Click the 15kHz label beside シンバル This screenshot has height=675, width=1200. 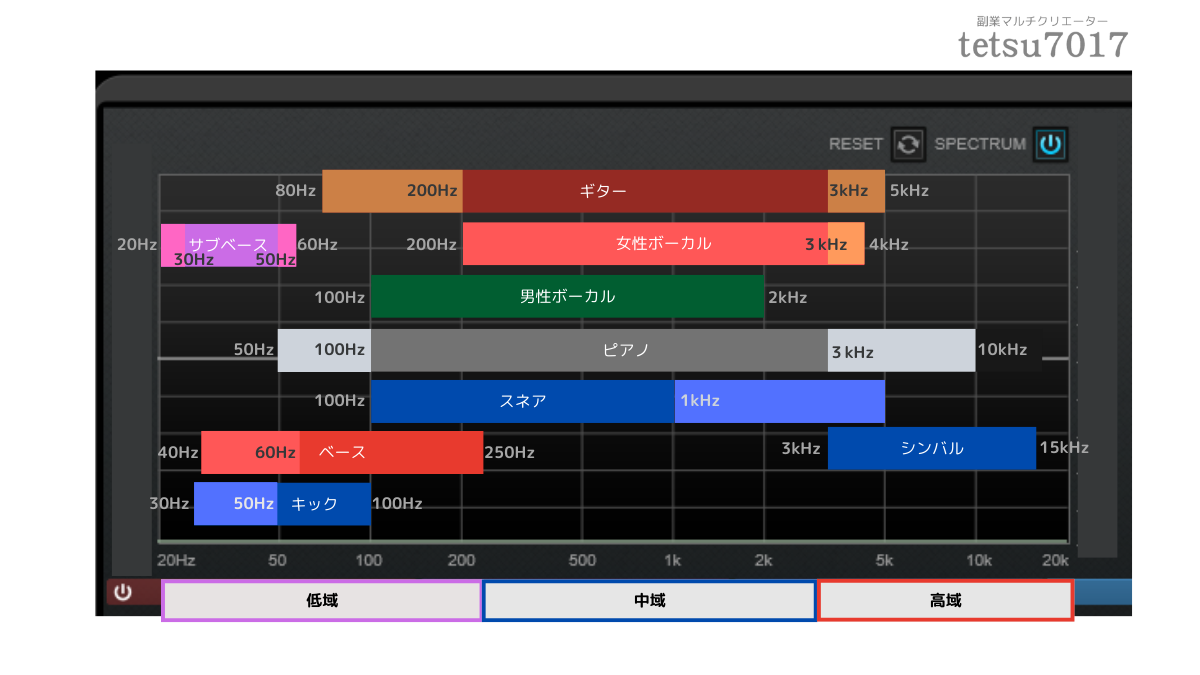[x=1064, y=448]
